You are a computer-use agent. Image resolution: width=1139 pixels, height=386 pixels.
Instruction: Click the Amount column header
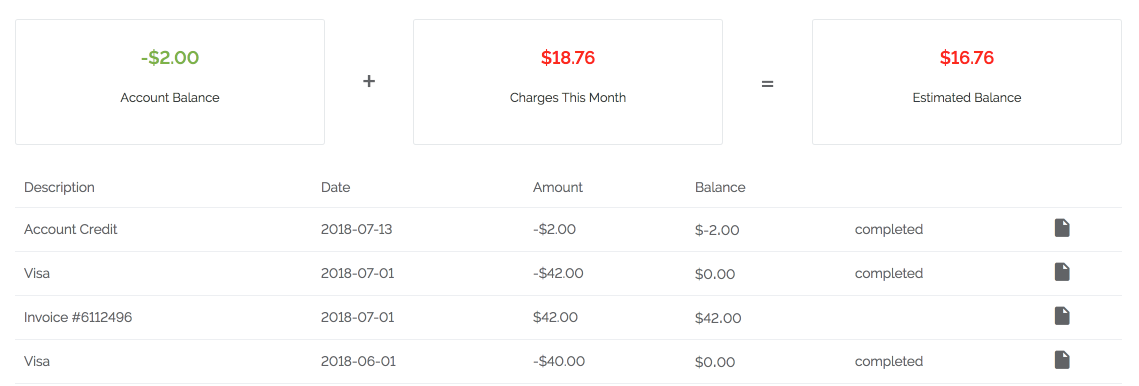558,188
